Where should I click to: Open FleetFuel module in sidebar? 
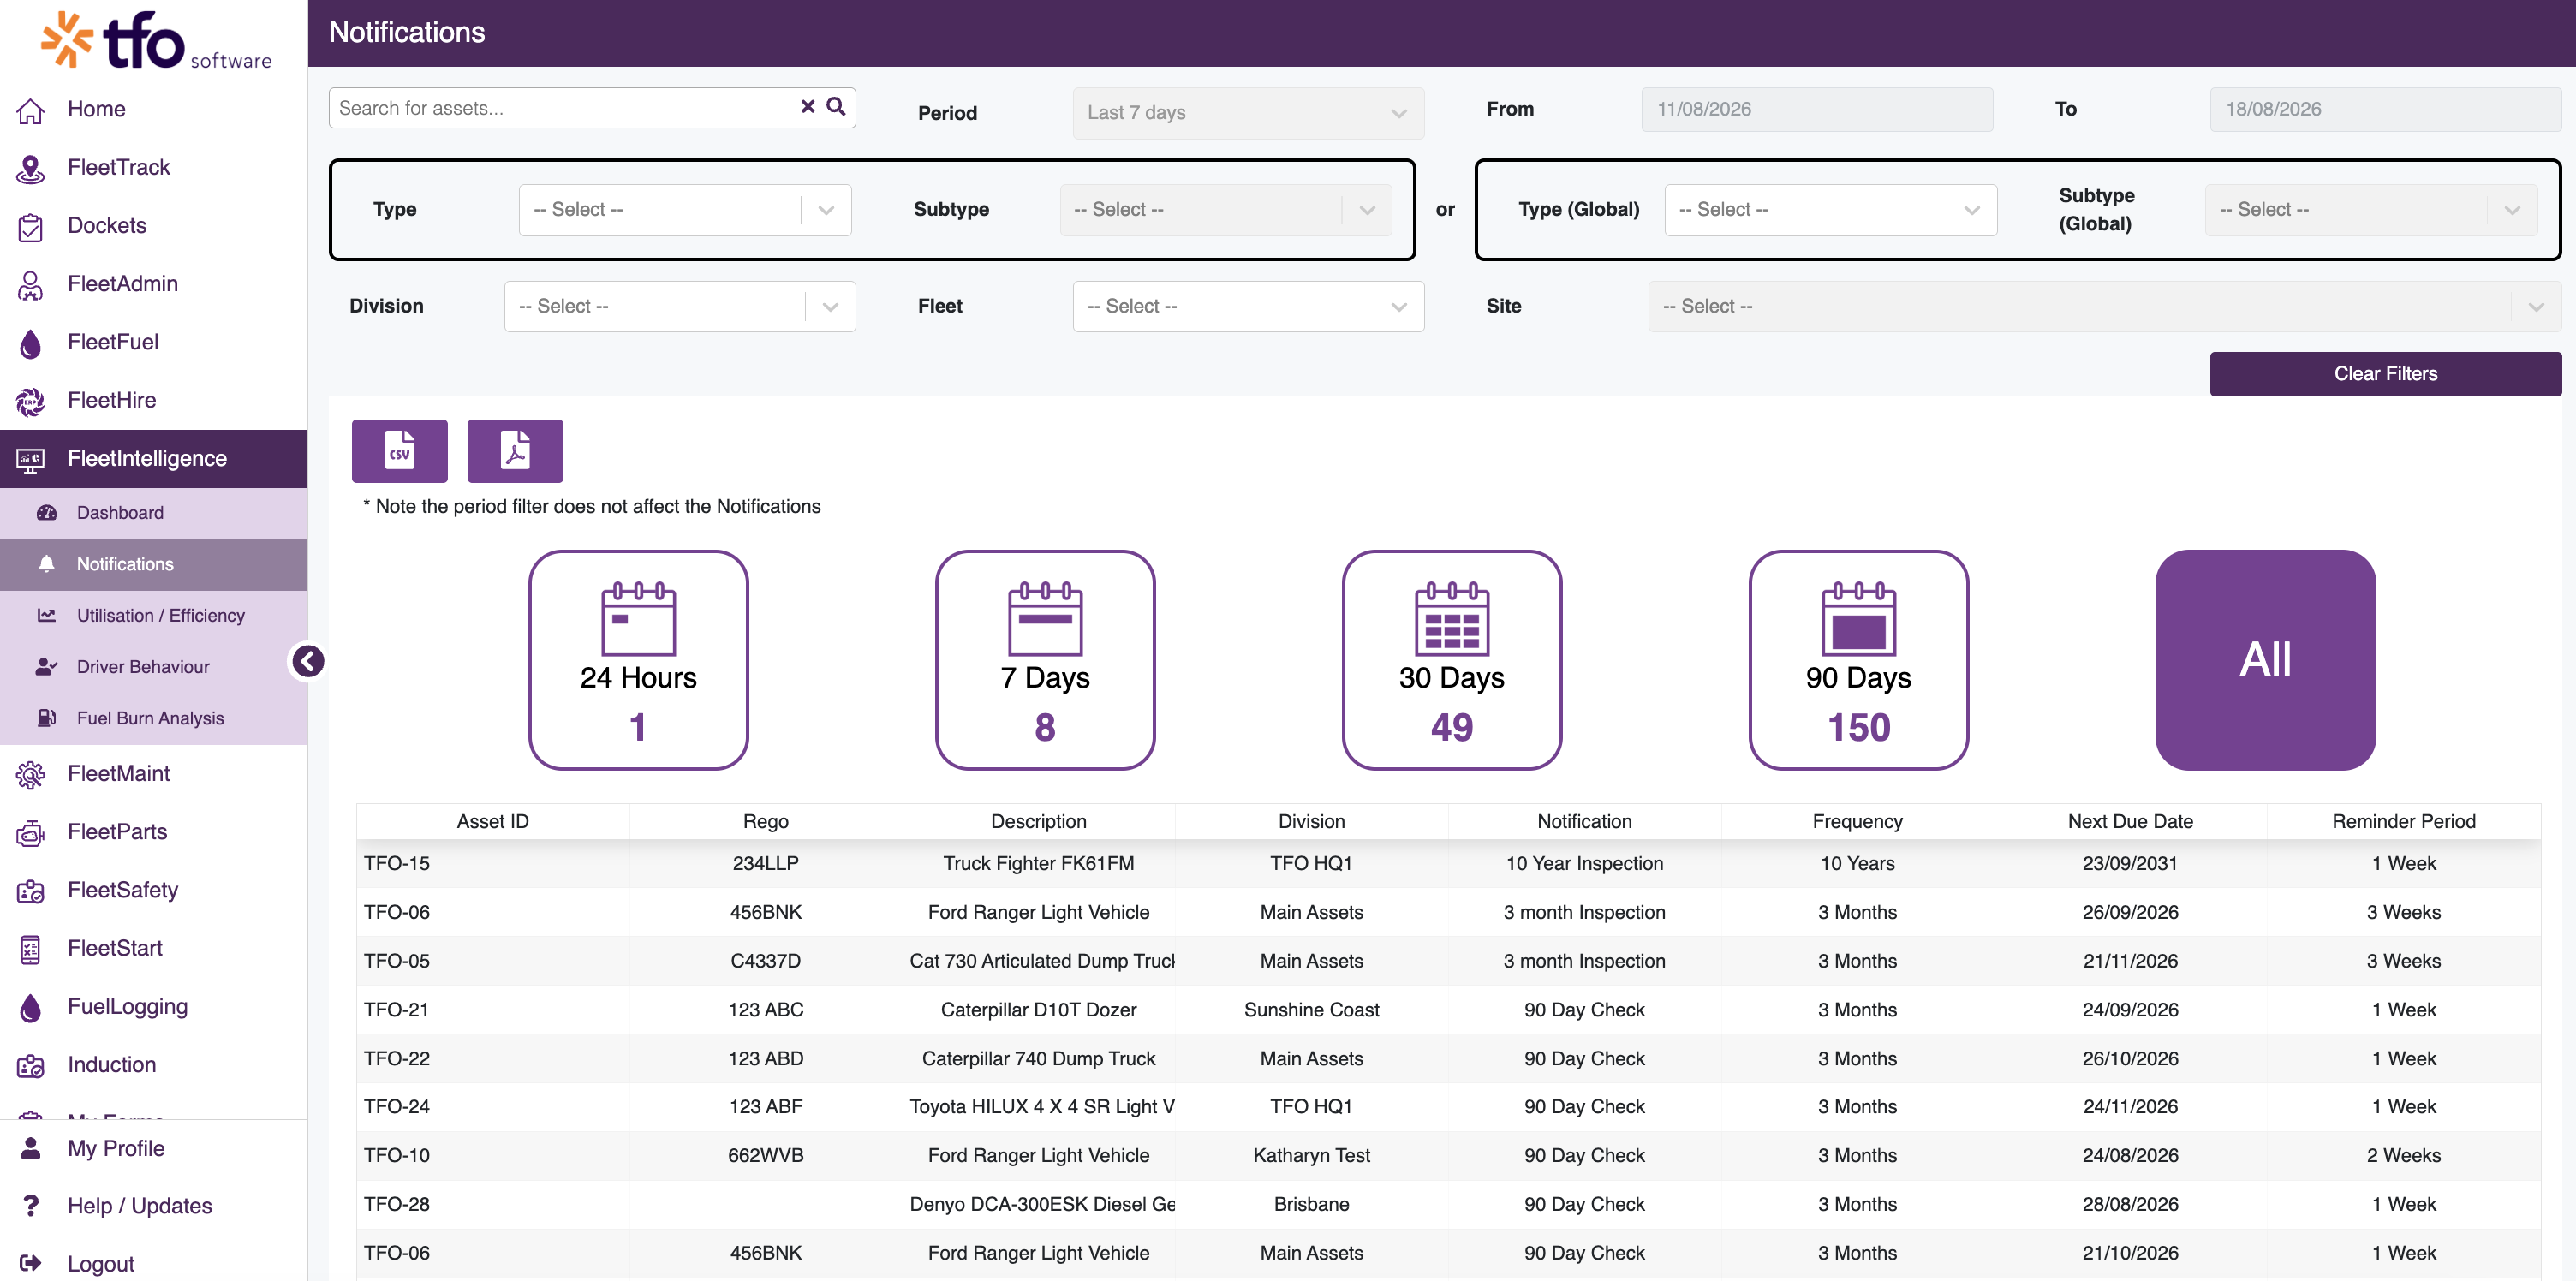[x=113, y=342]
